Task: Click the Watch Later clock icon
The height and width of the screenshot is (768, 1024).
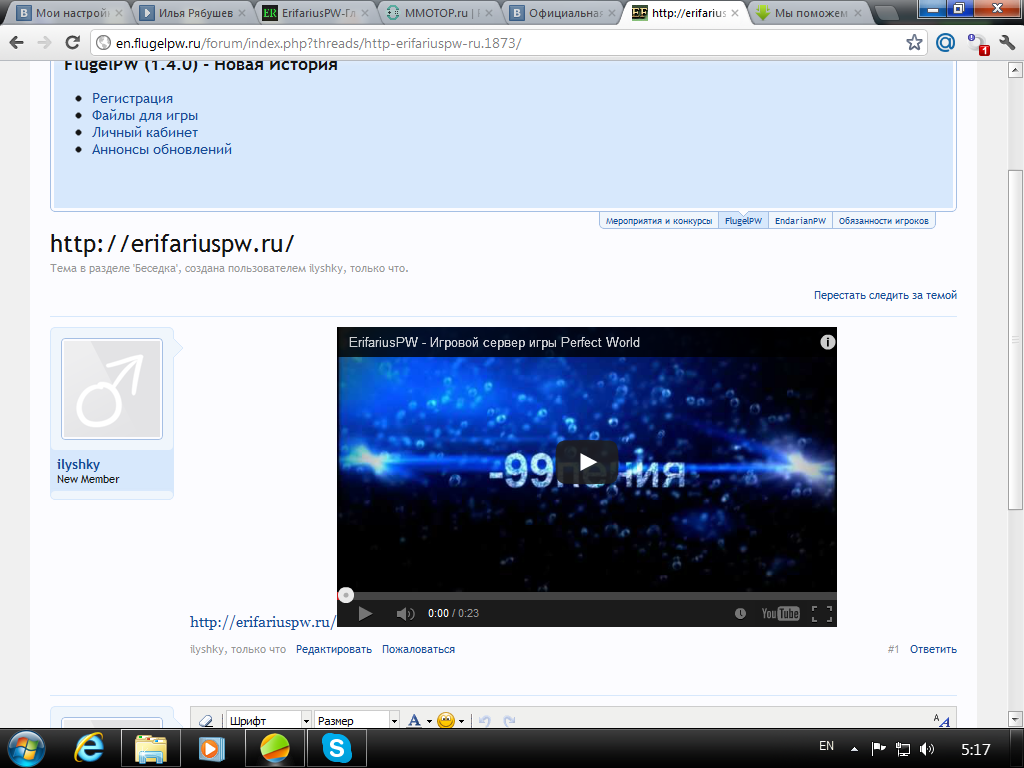Action: (740, 613)
